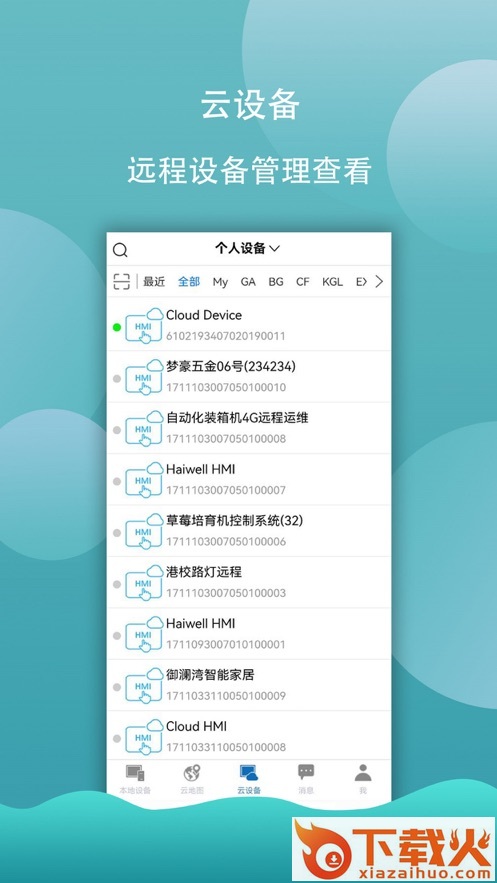Select the 全部 tab

coord(189,282)
